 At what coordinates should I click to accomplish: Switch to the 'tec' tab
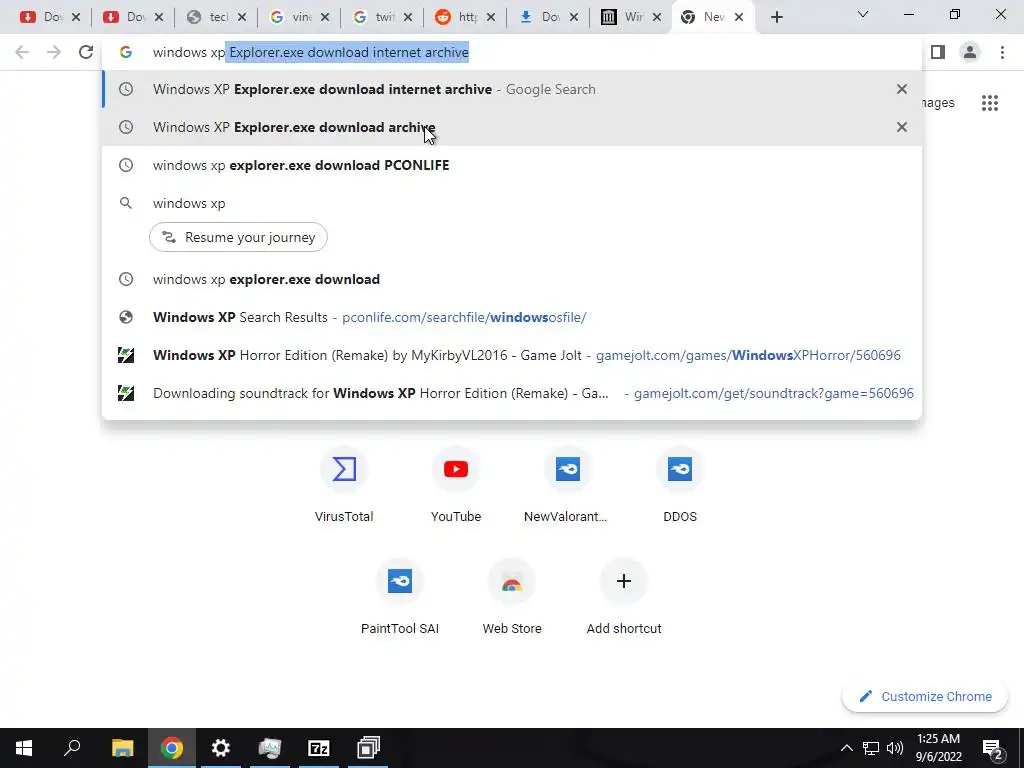(216, 17)
